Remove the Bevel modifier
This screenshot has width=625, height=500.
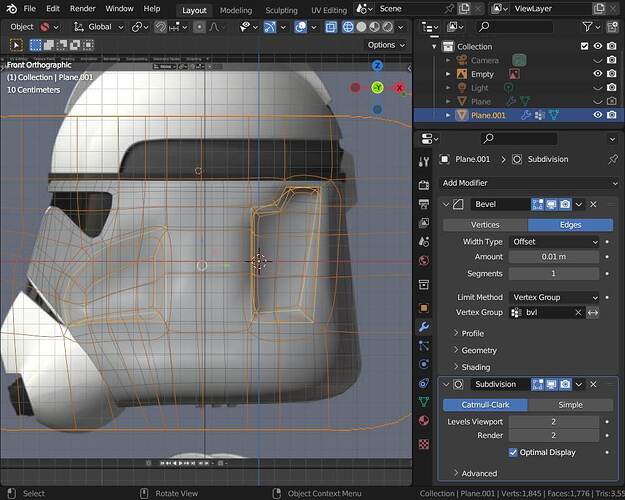click(x=593, y=205)
